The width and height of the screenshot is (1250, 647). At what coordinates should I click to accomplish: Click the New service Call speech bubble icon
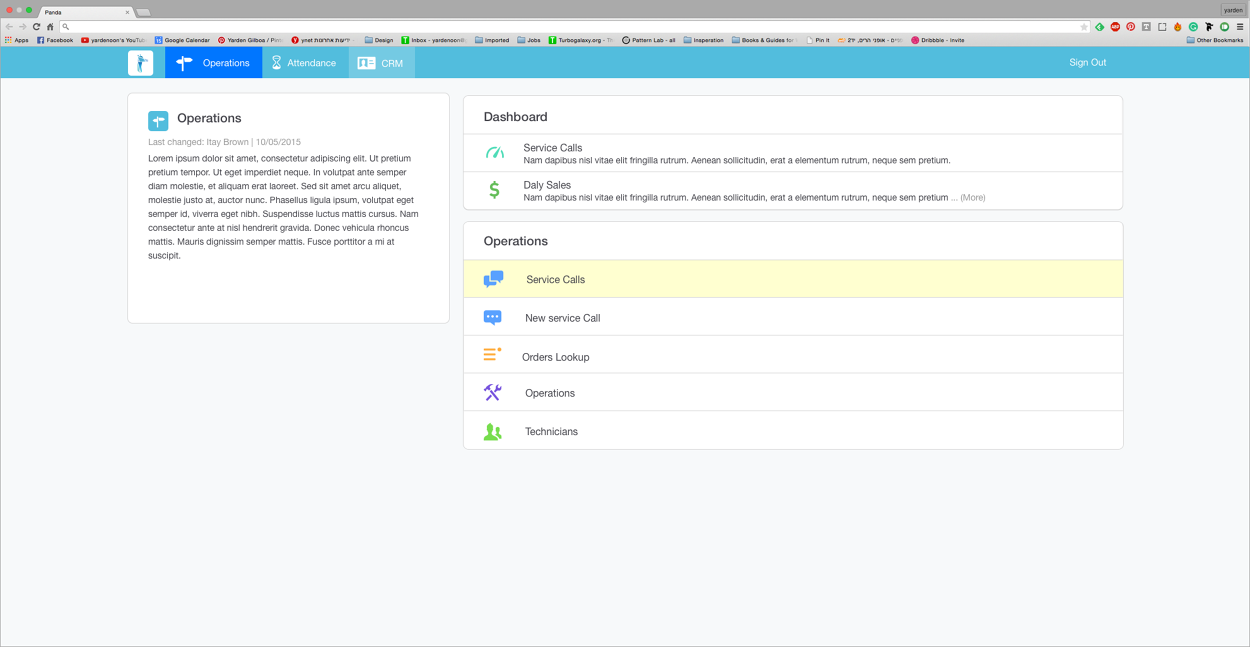(x=493, y=317)
